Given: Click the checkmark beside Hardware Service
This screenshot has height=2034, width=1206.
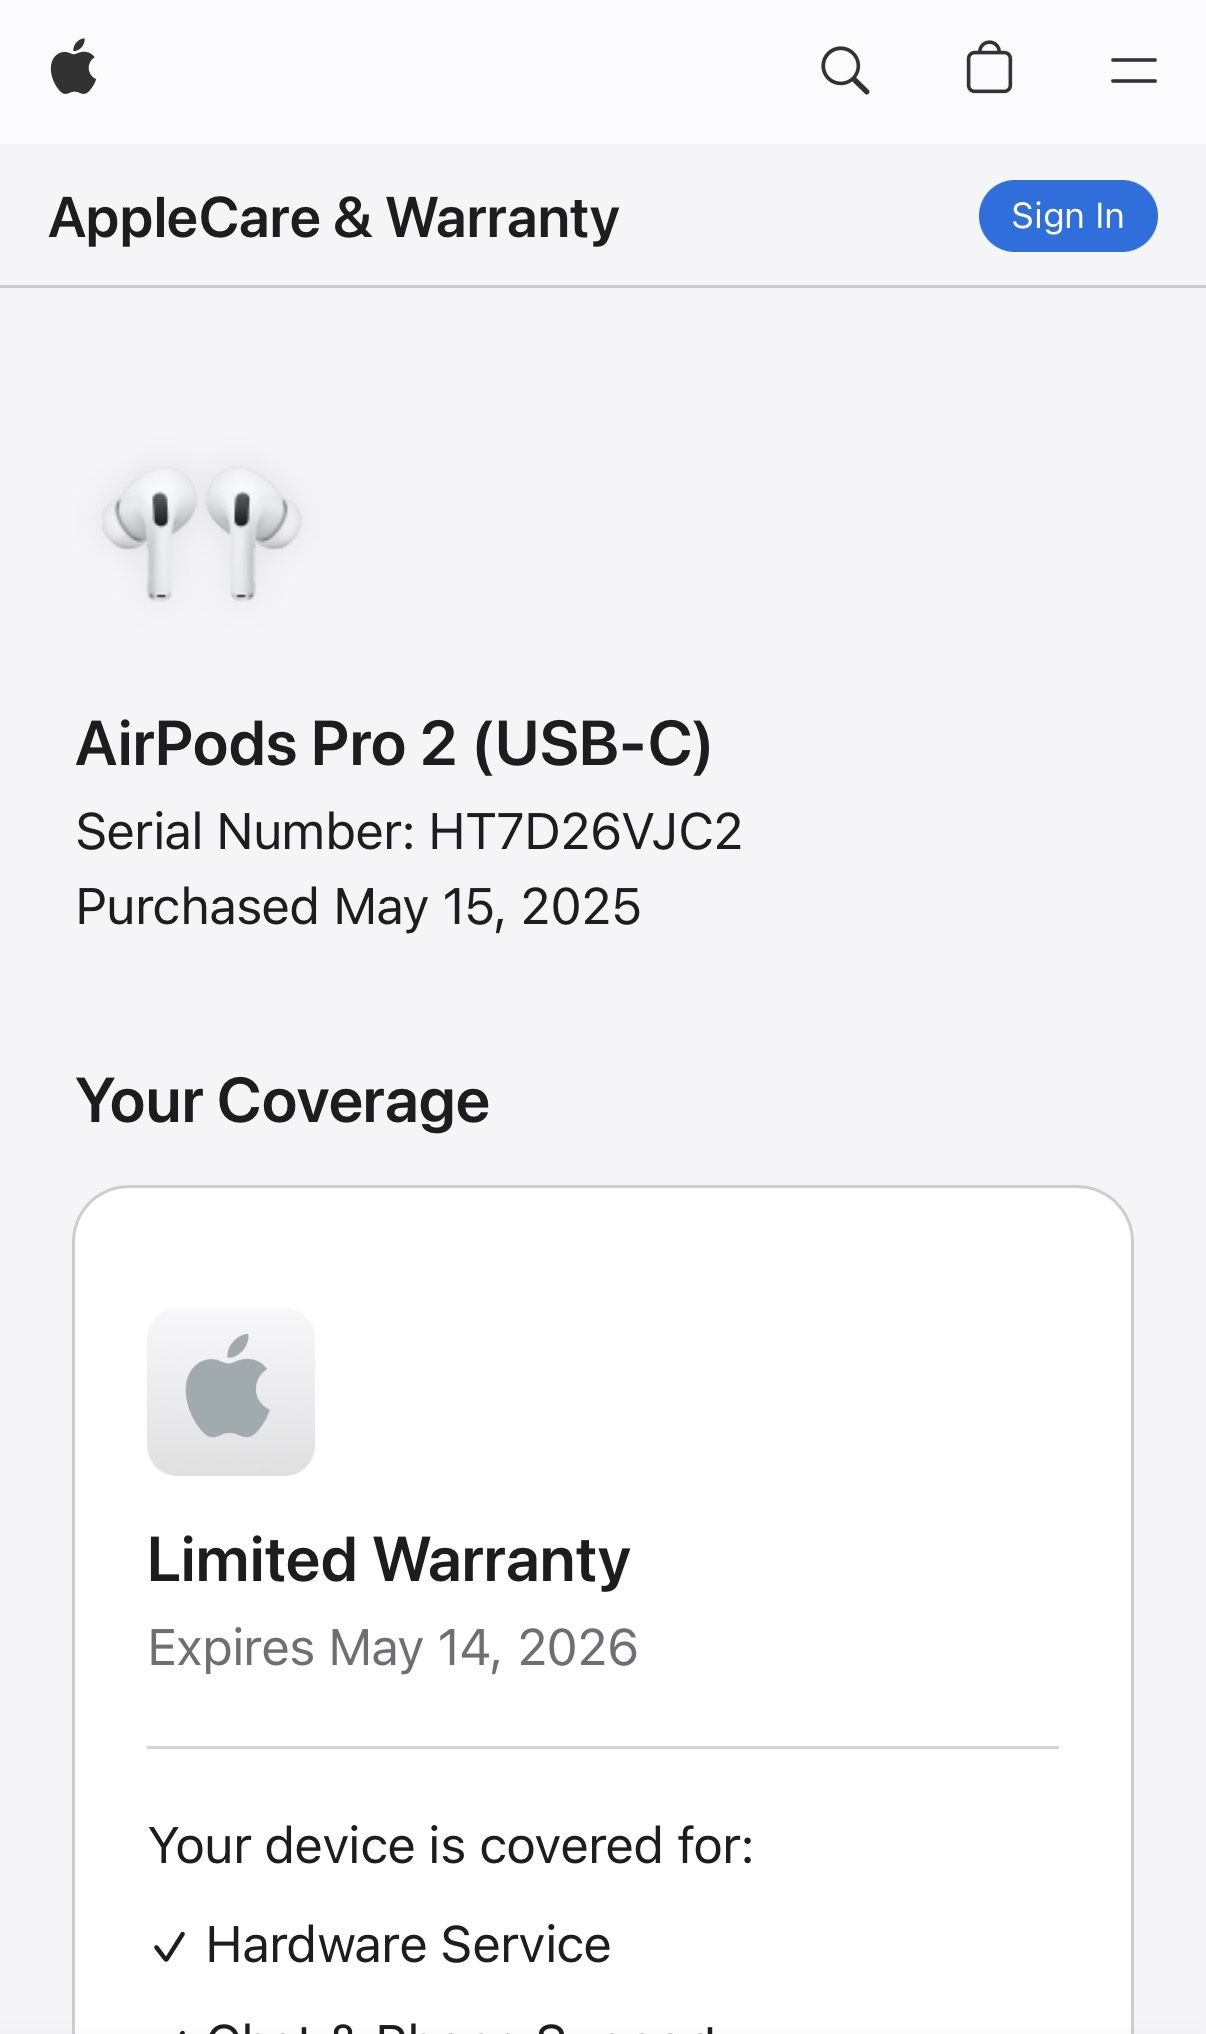Looking at the screenshot, I should tap(169, 1946).
